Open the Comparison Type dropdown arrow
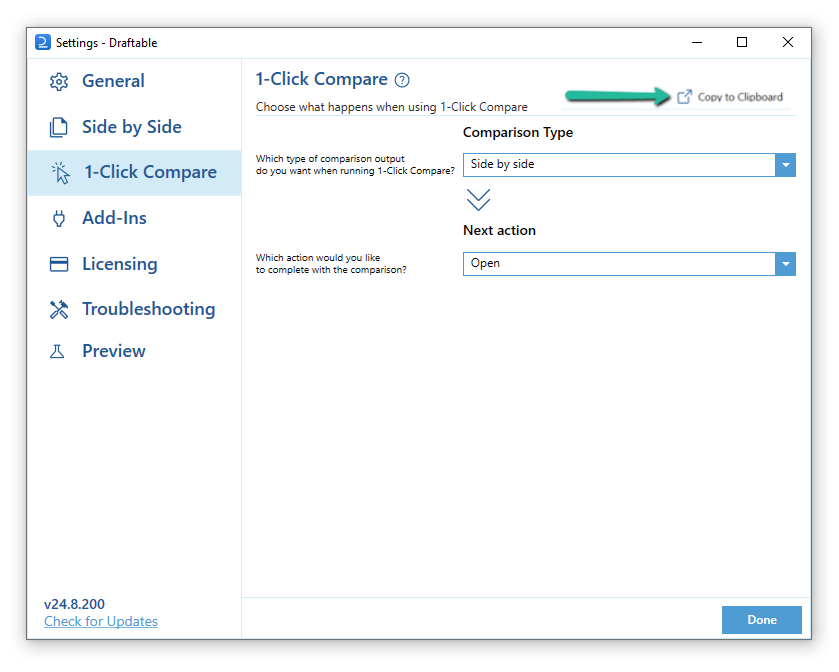Image resolution: width=839 pixels, height=672 pixels. click(x=785, y=165)
